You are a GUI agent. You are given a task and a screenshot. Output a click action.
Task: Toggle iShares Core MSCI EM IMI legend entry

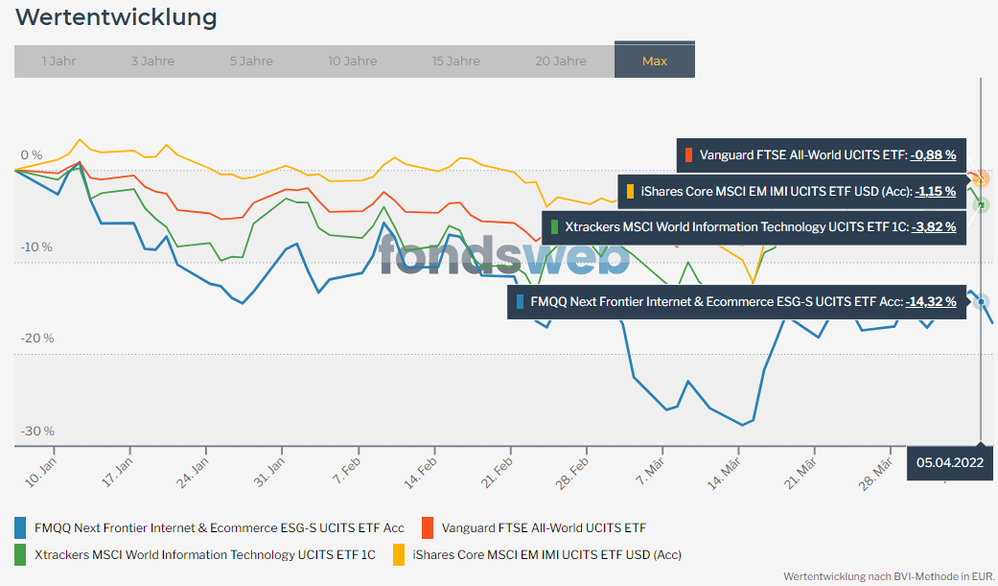(537, 555)
